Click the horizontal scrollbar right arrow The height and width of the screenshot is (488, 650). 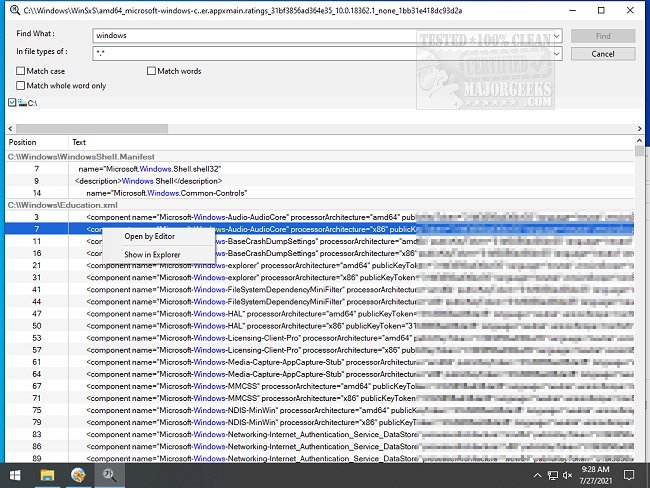tap(639, 129)
